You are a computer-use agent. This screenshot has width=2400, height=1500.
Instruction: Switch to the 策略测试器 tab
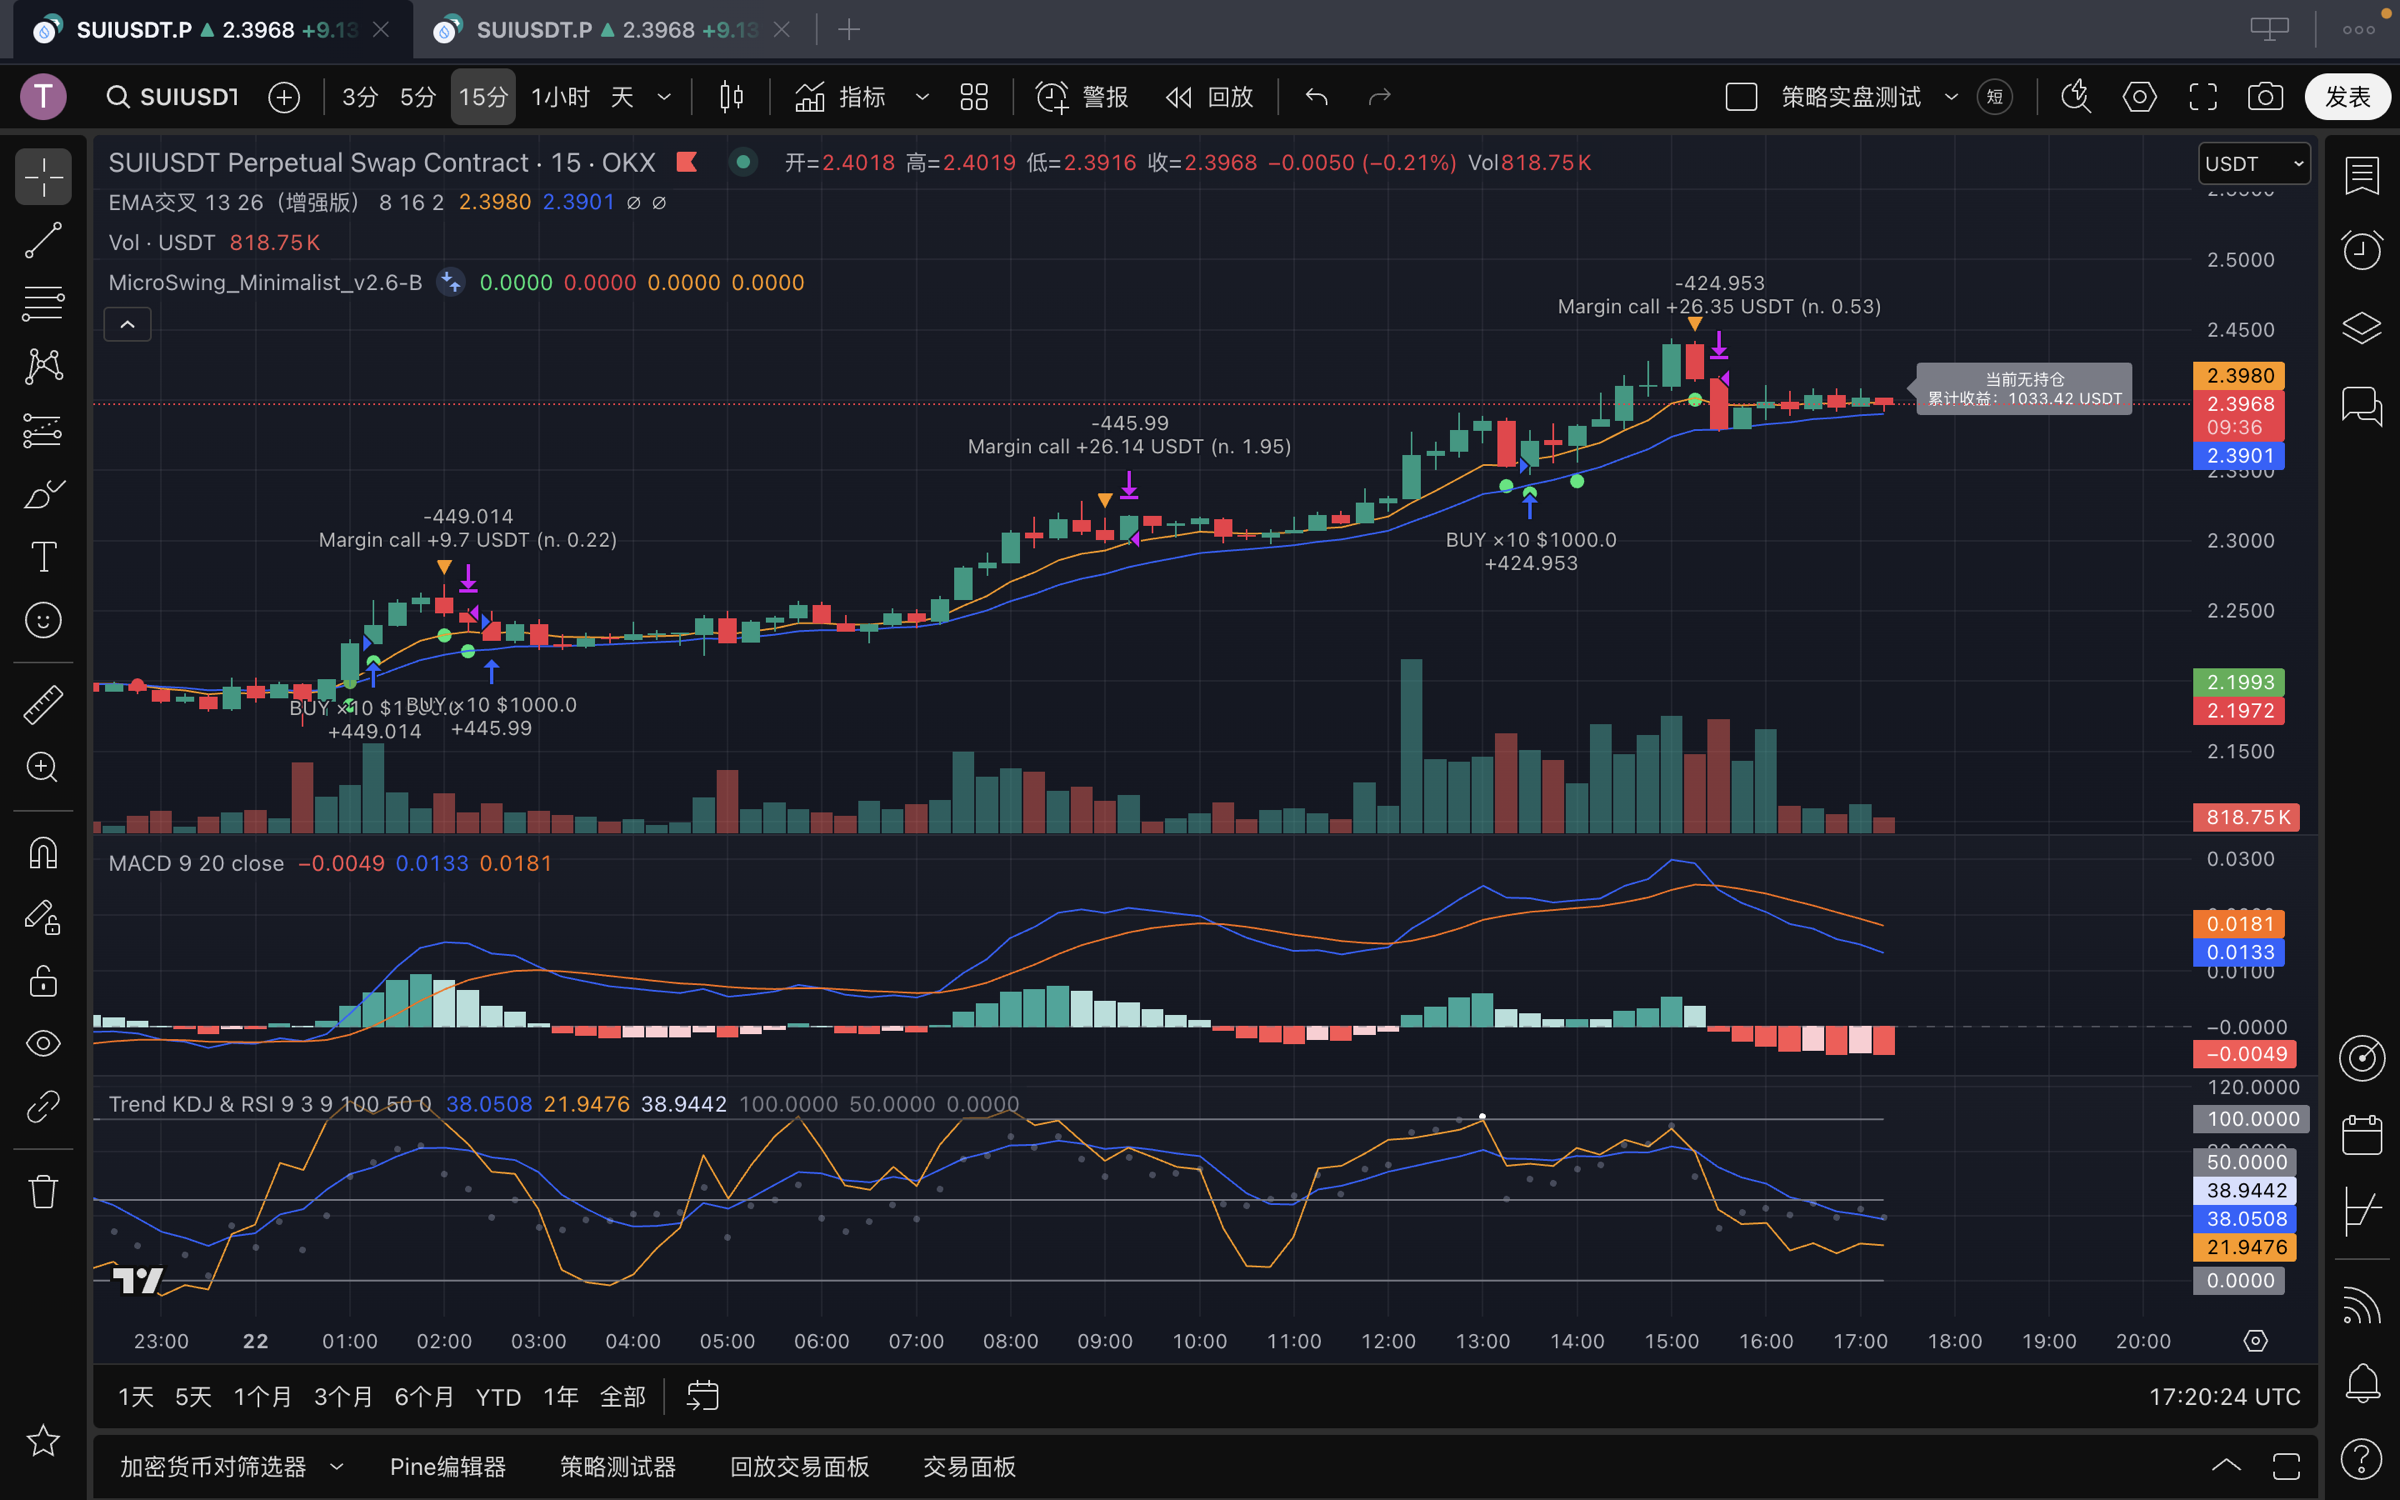tap(617, 1466)
